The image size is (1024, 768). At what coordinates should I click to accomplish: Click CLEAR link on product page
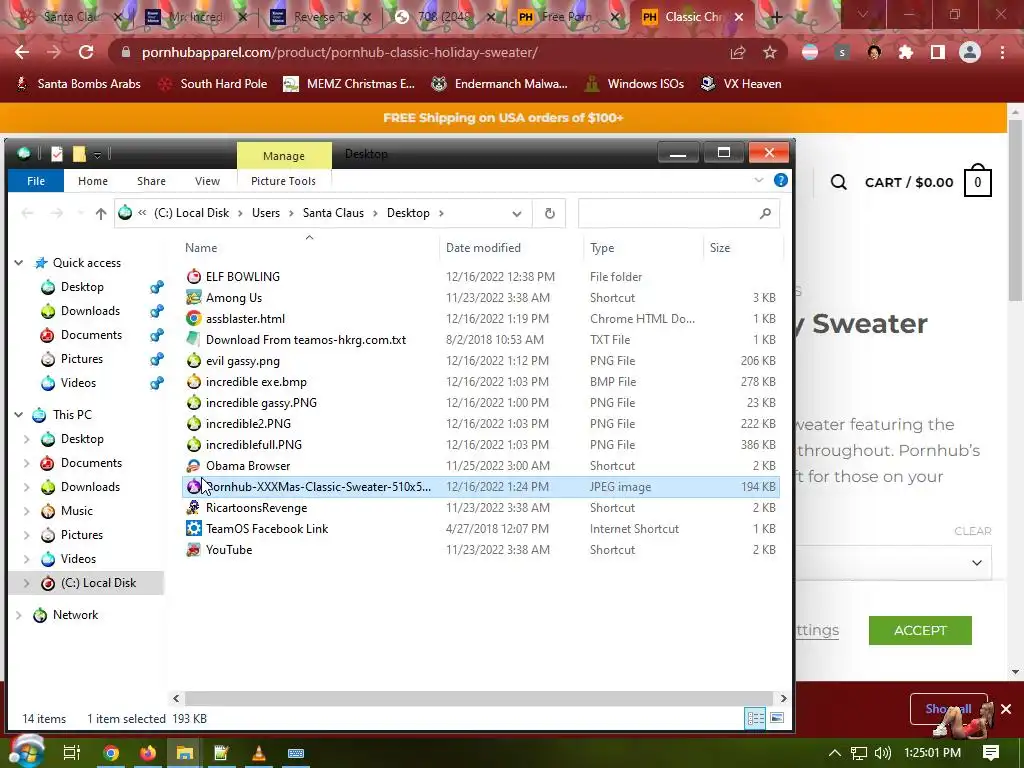pos(972,531)
